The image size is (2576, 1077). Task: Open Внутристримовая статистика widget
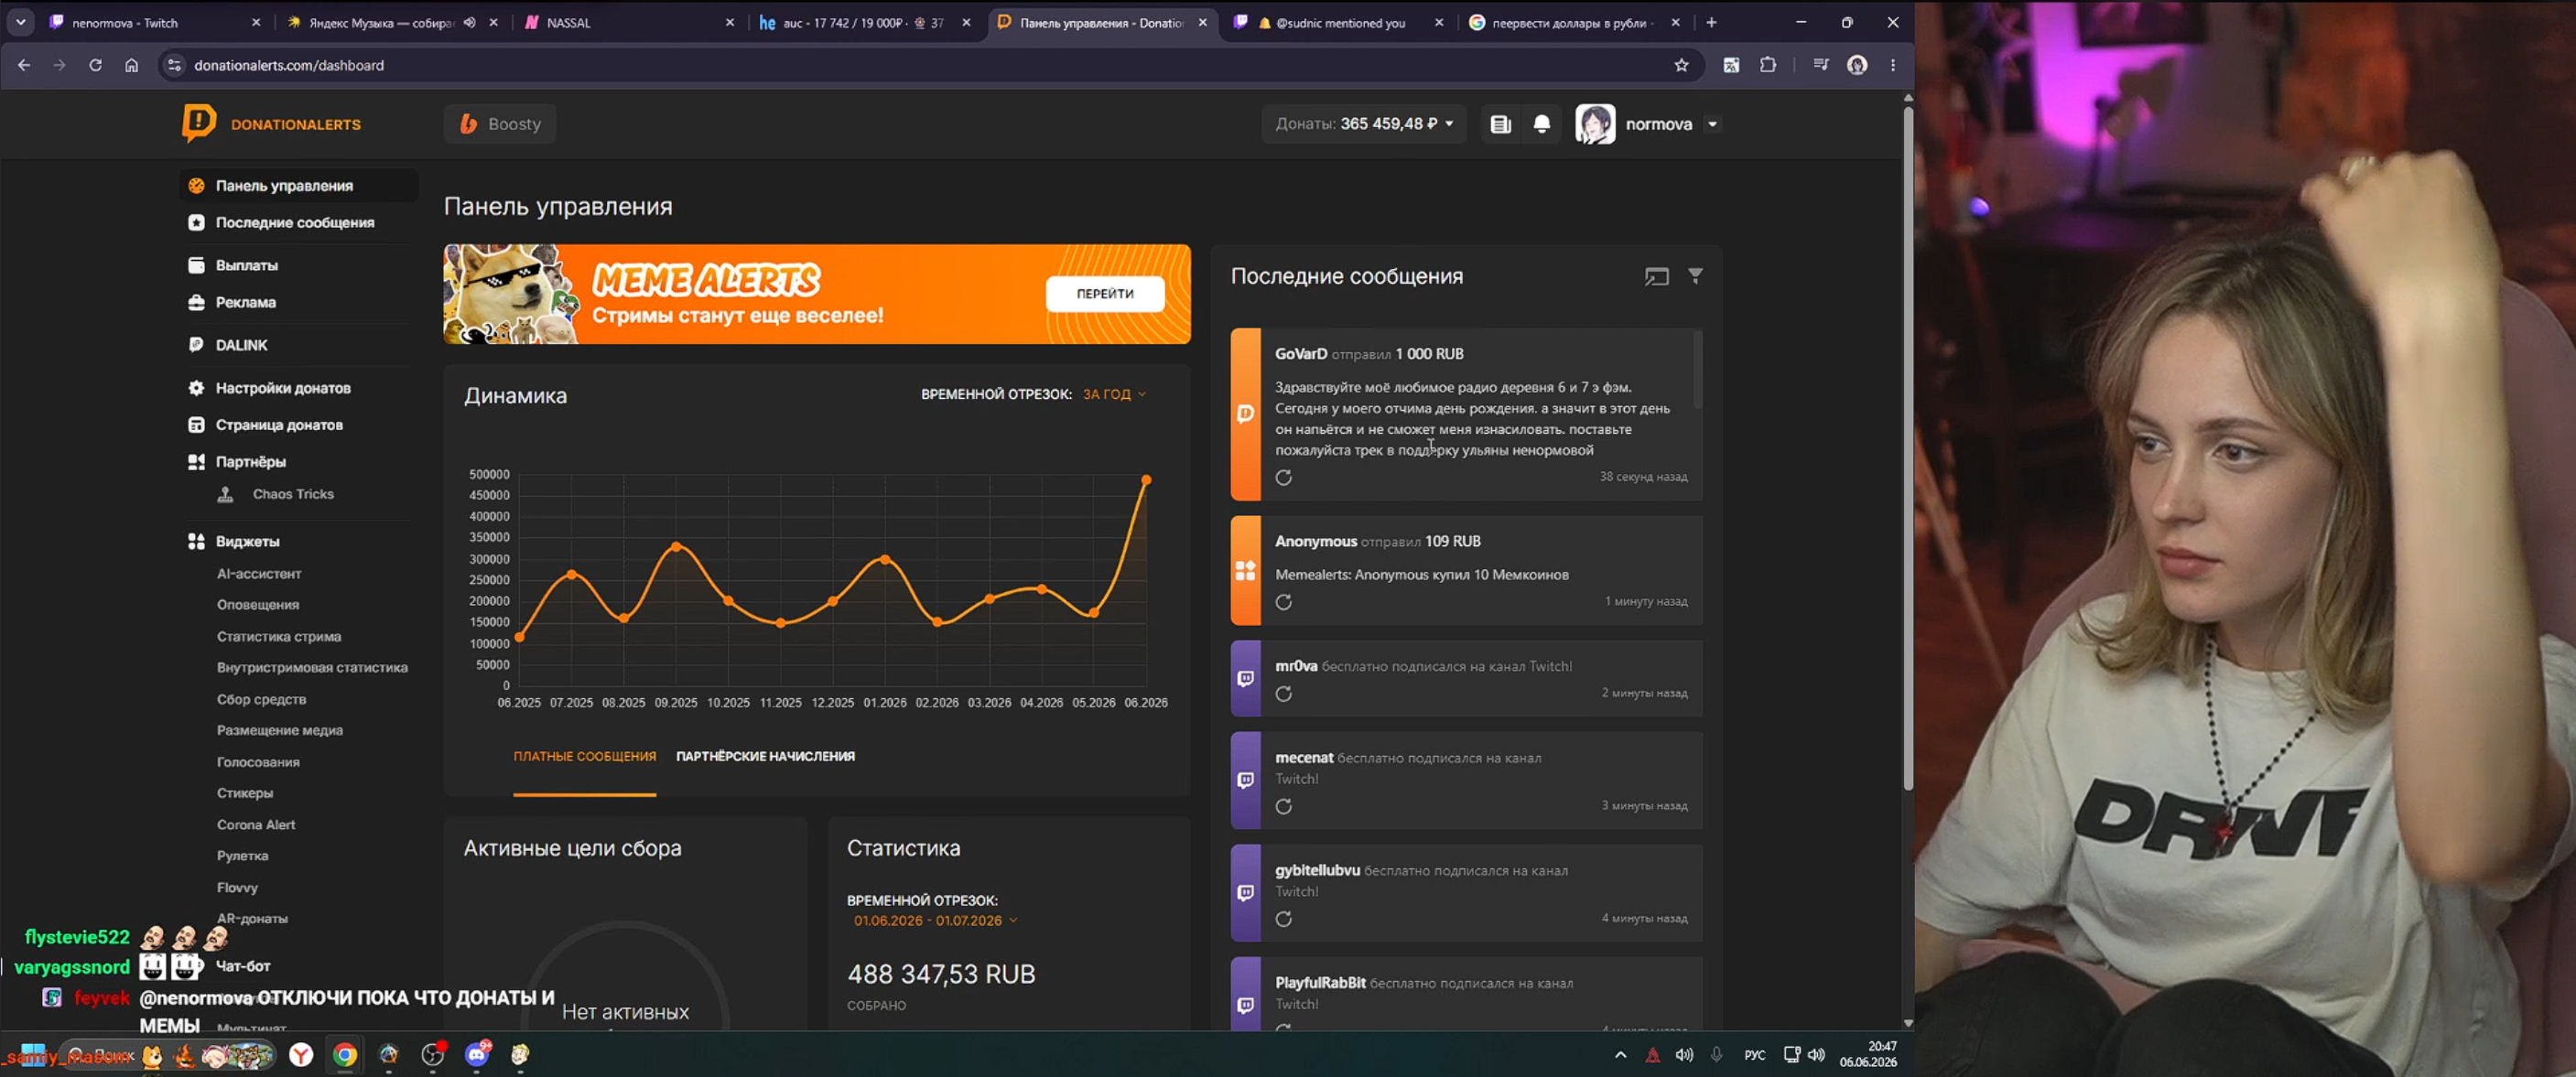click(312, 668)
